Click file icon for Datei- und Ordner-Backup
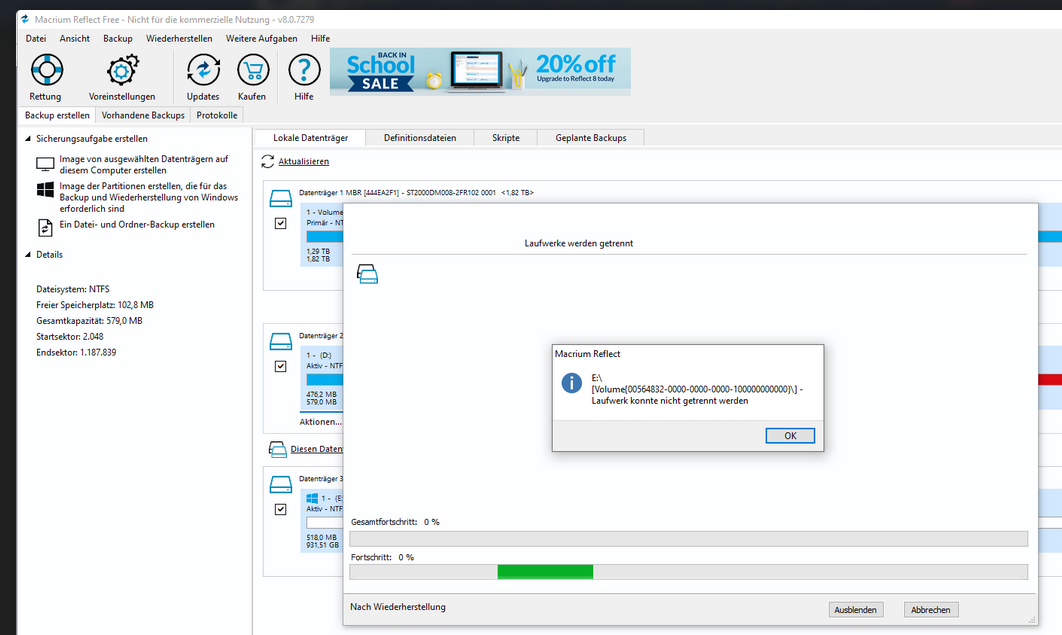Viewport: 1062px width, 635px height. [x=45, y=228]
